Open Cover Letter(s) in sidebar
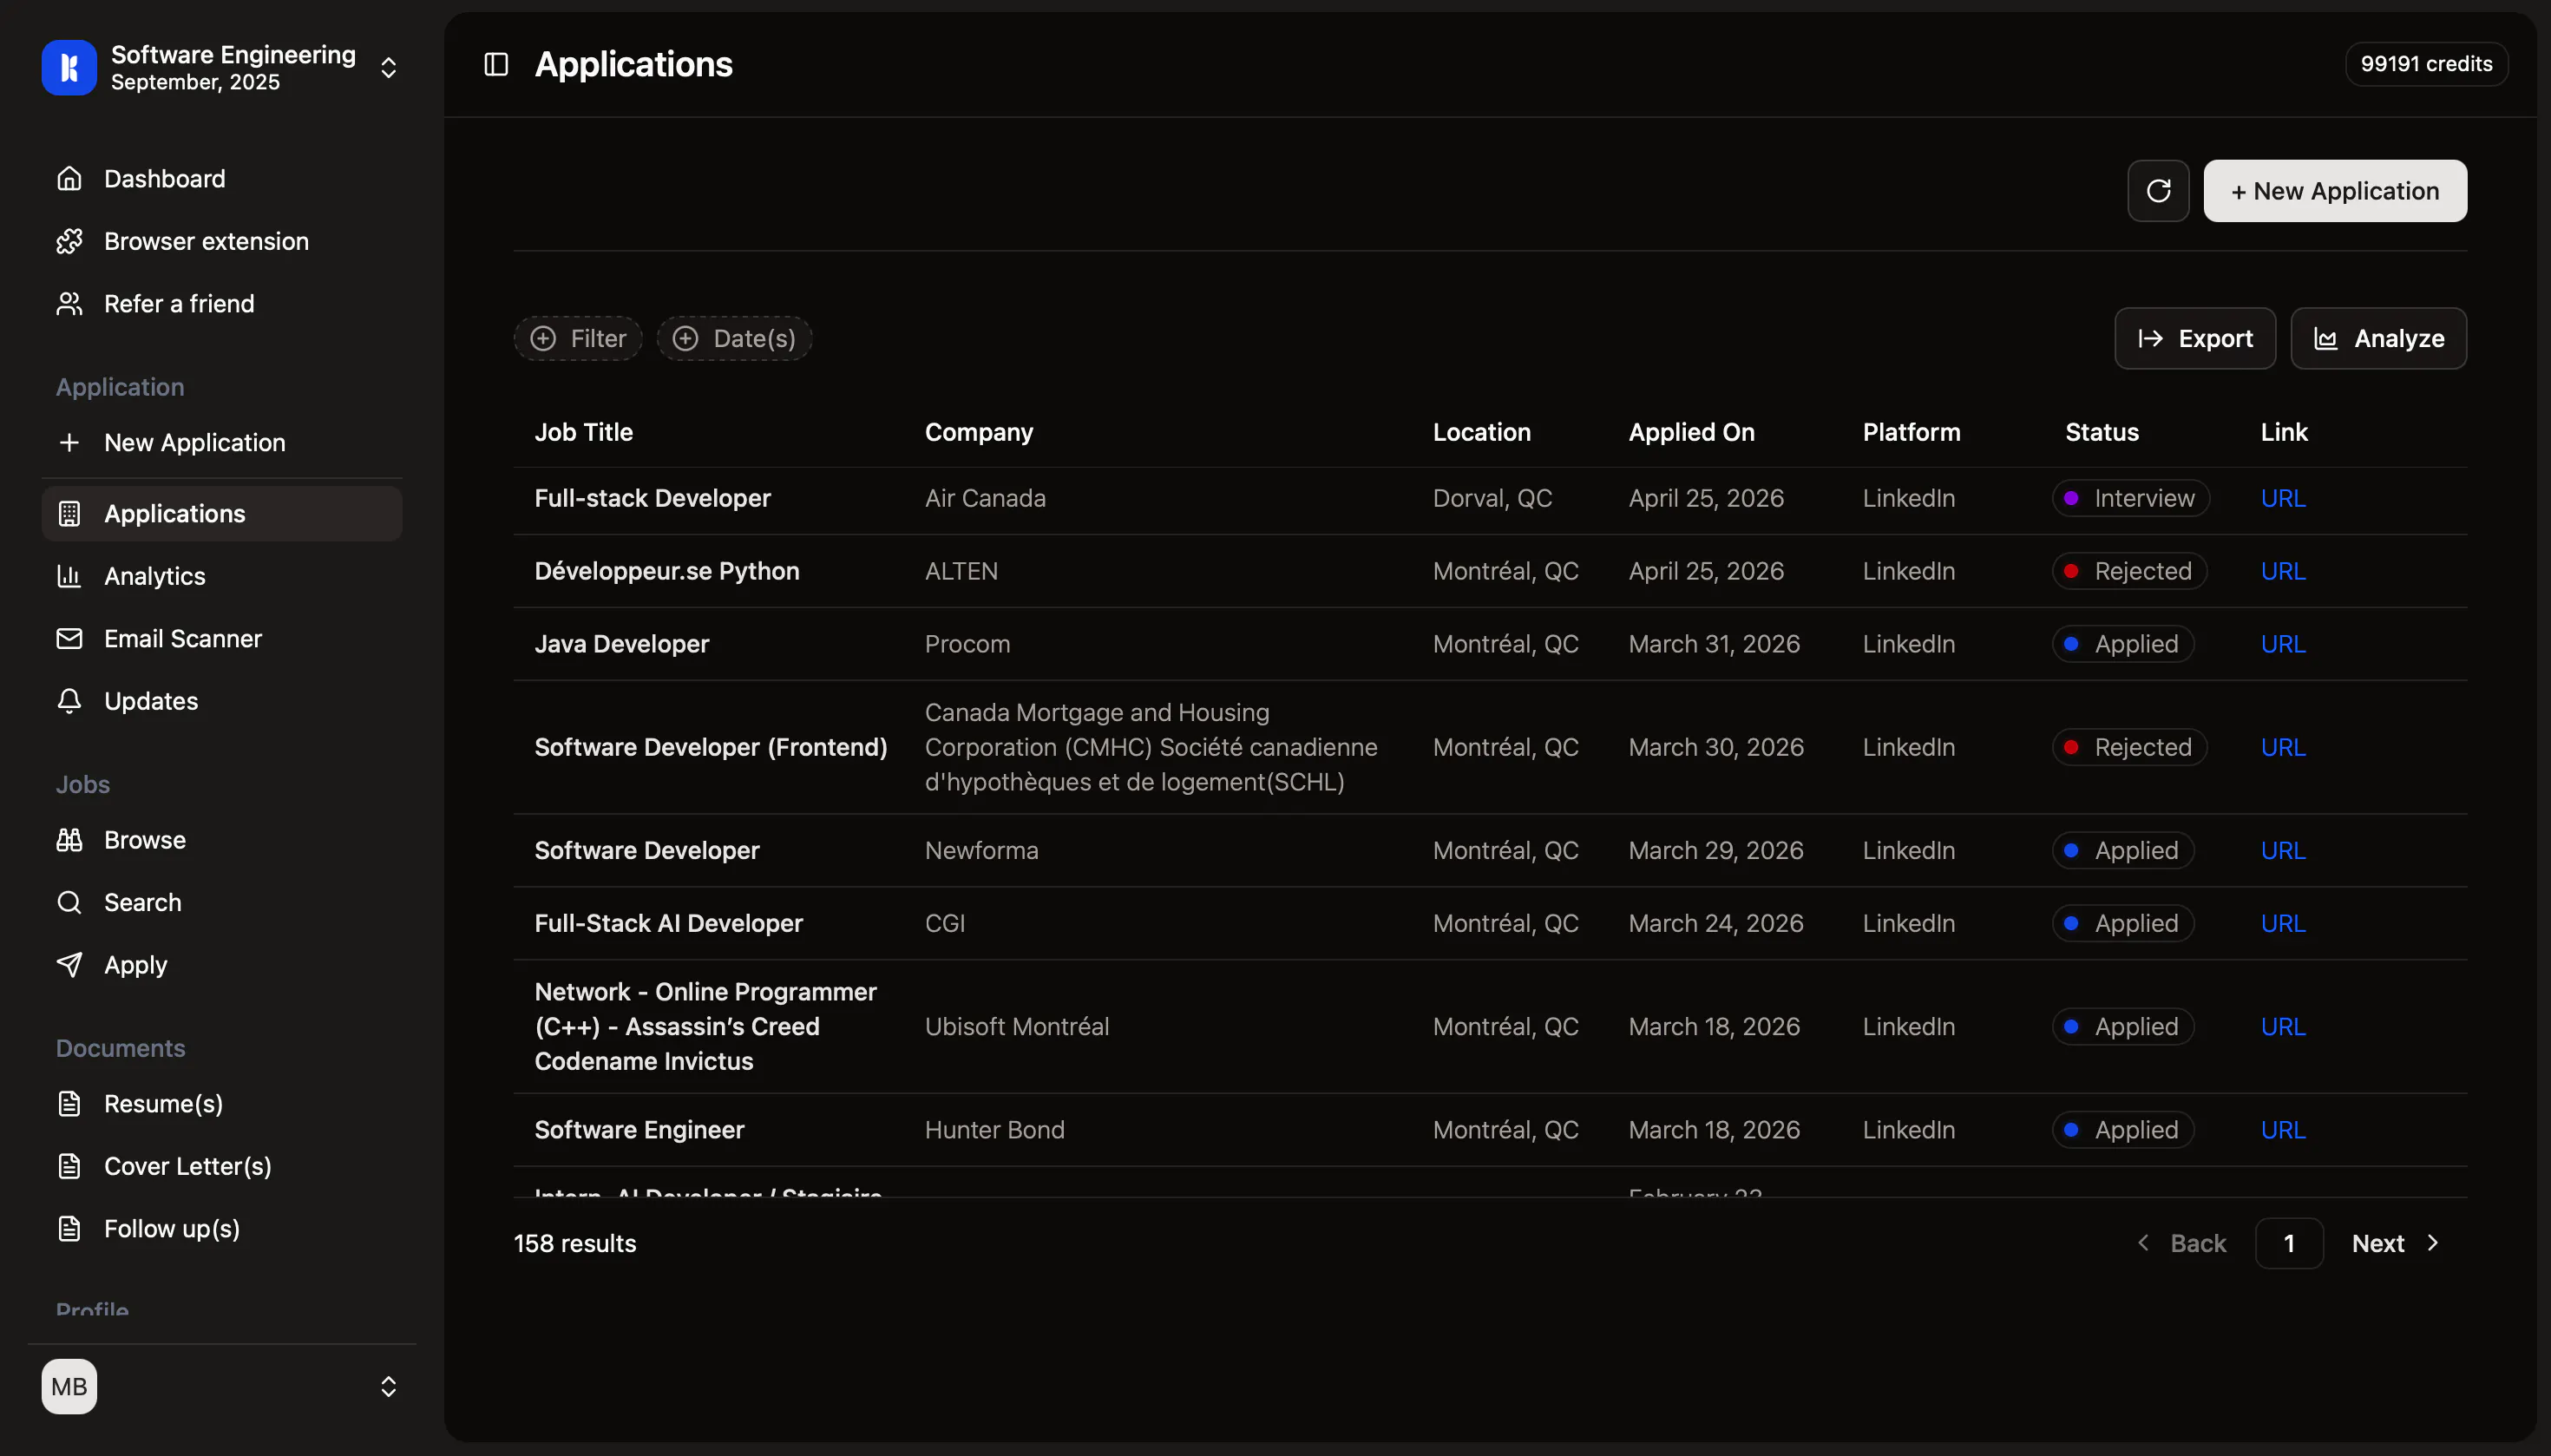2551x1456 pixels. coord(222,1166)
